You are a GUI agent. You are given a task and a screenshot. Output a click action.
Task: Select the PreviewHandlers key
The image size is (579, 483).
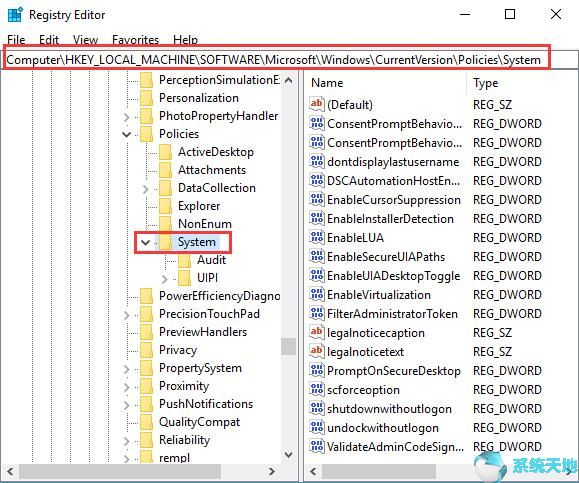(203, 332)
